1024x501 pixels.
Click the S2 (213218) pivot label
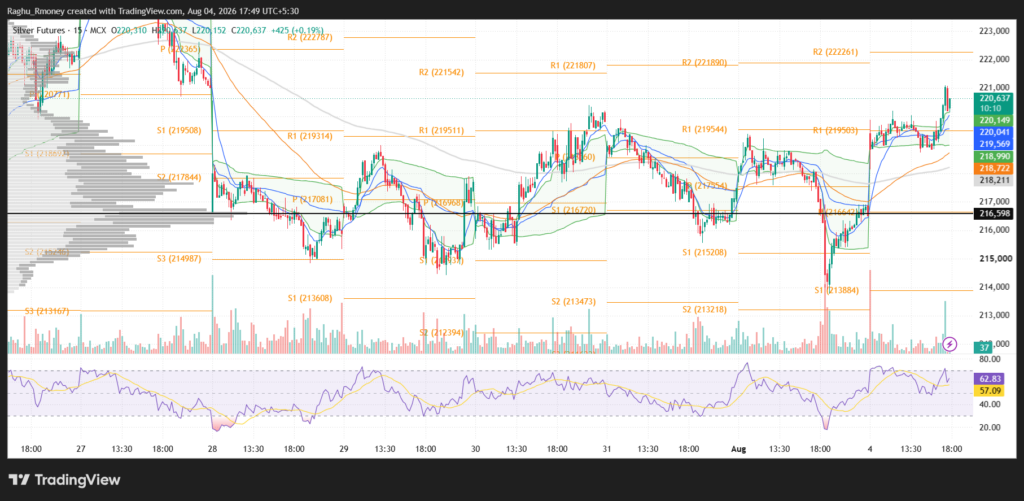tap(705, 309)
